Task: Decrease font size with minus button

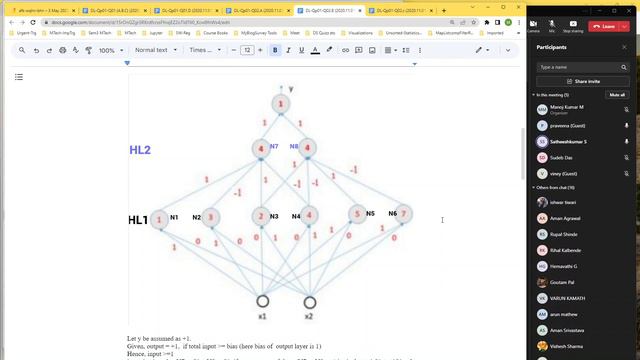Action: [234, 50]
